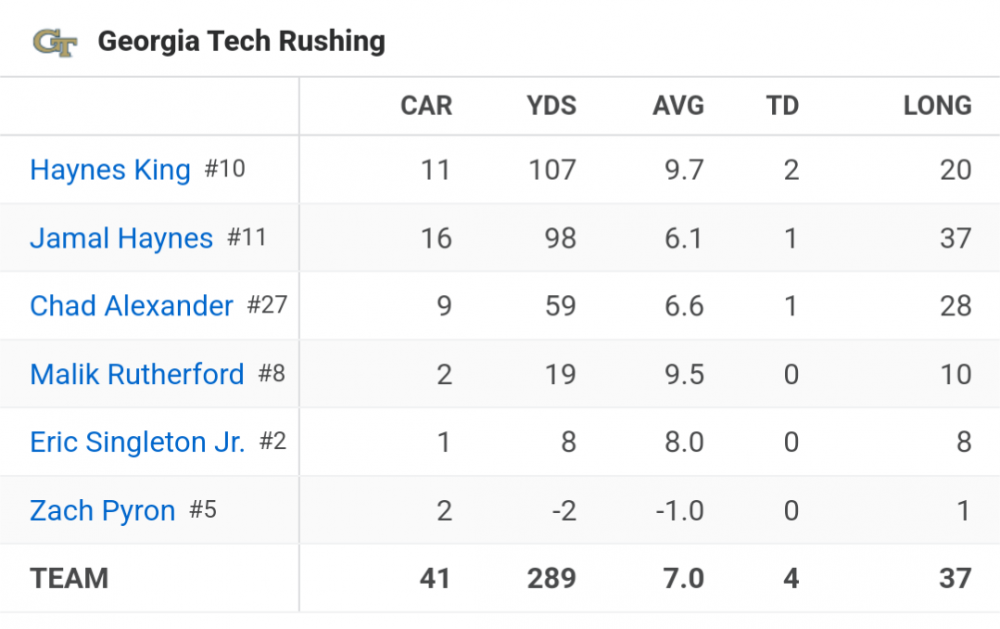
Task: Click the CAR column header
Action: (426, 106)
